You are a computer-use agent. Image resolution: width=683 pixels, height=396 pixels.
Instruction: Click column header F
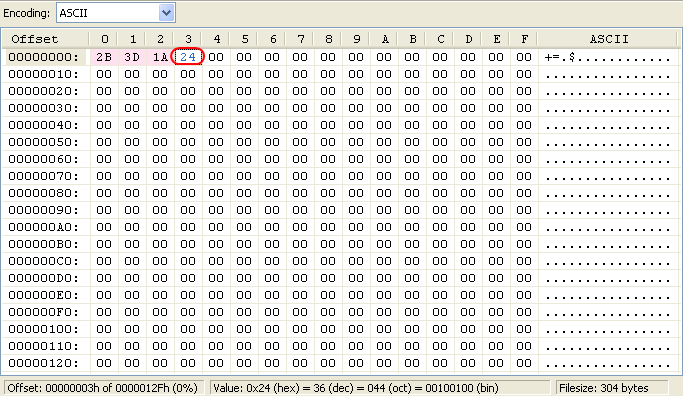coord(524,39)
